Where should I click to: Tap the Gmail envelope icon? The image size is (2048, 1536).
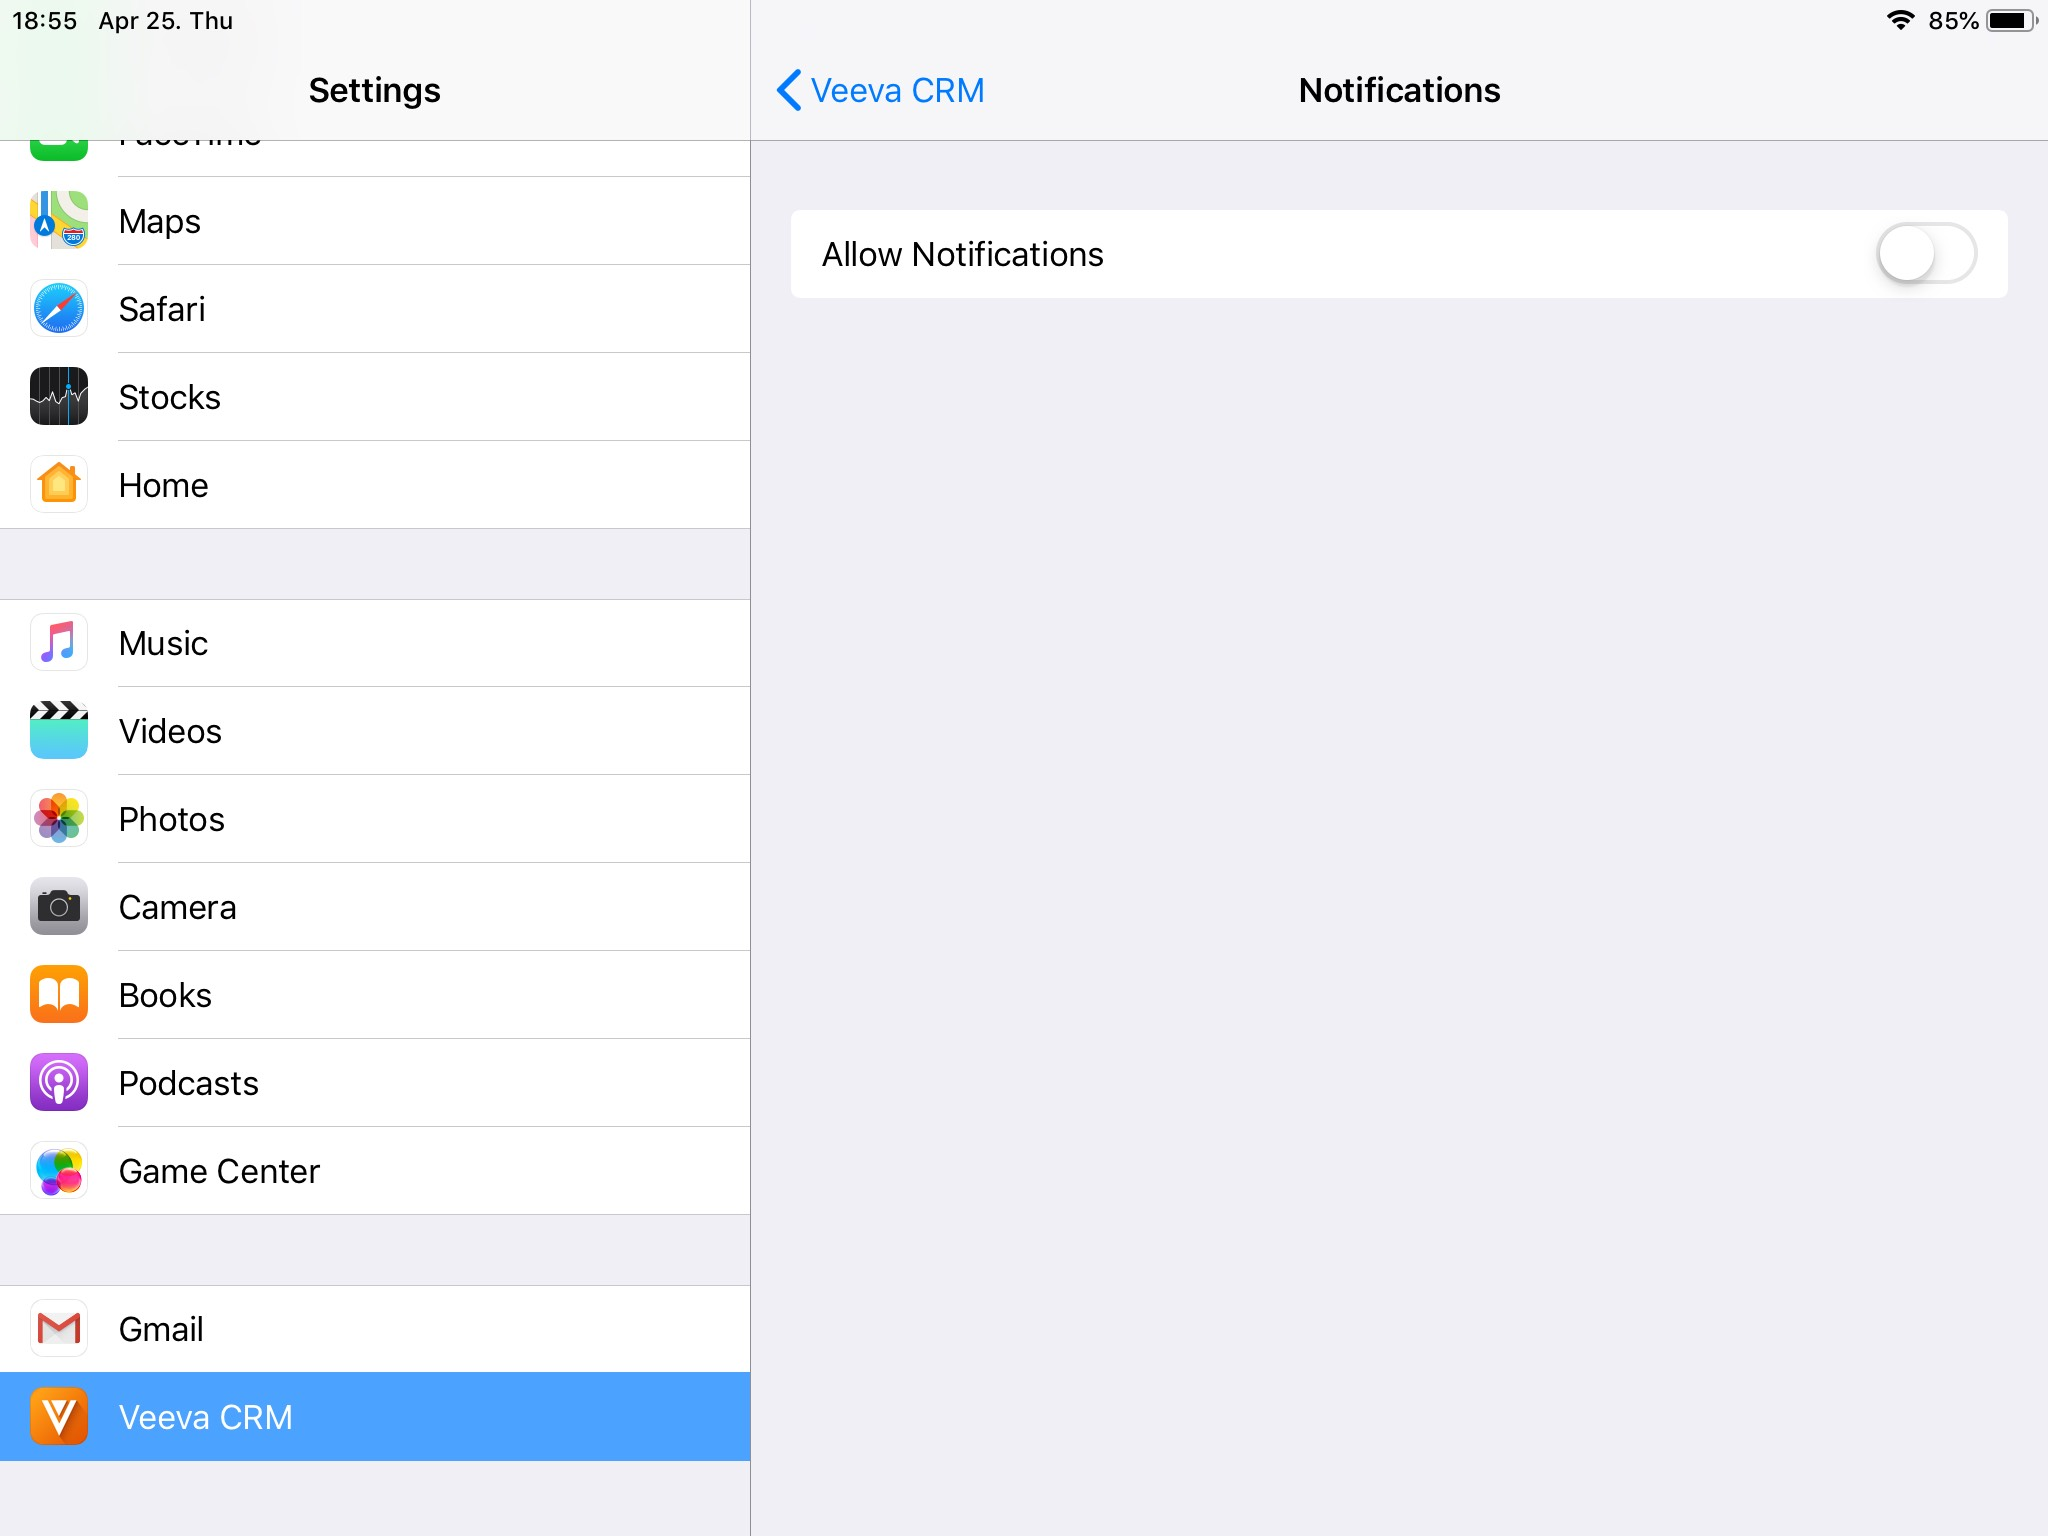[59, 1329]
